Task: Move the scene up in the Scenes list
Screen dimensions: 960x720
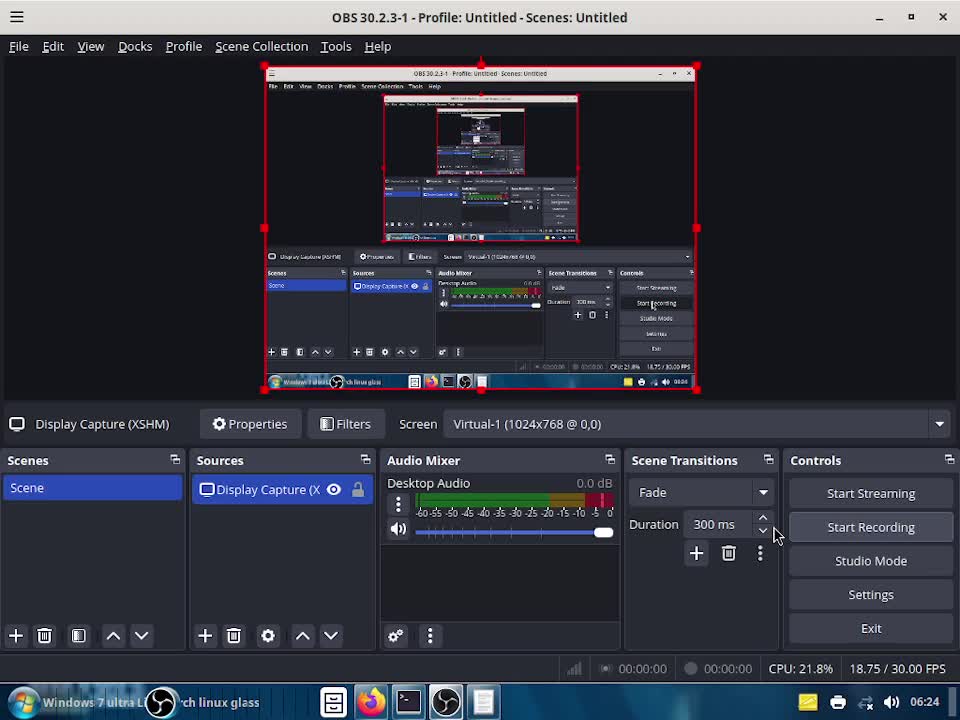Action: tap(113, 636)
